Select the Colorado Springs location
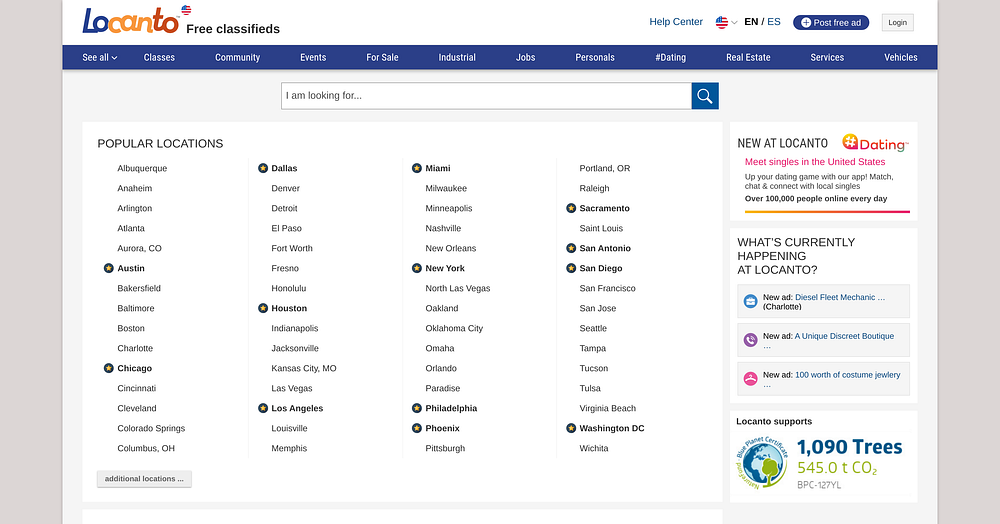The height and width of the screenshot is (524, 1000). click(151, 428)
